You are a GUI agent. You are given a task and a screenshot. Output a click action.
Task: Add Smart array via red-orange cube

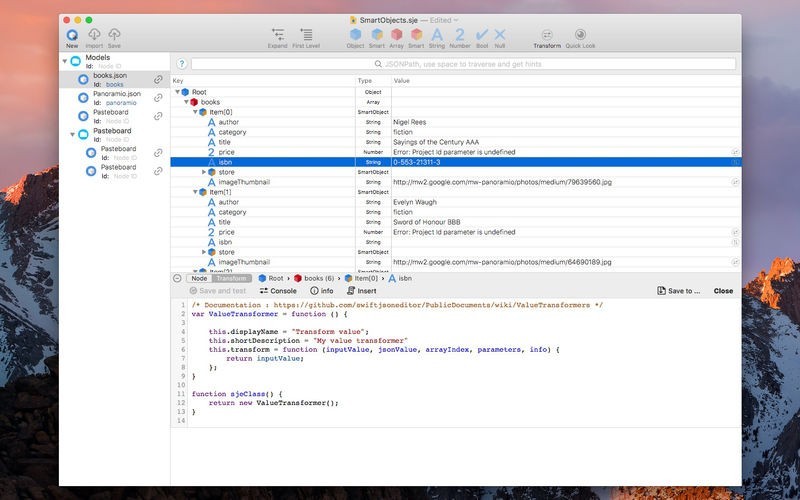click(x=416, y=34)
